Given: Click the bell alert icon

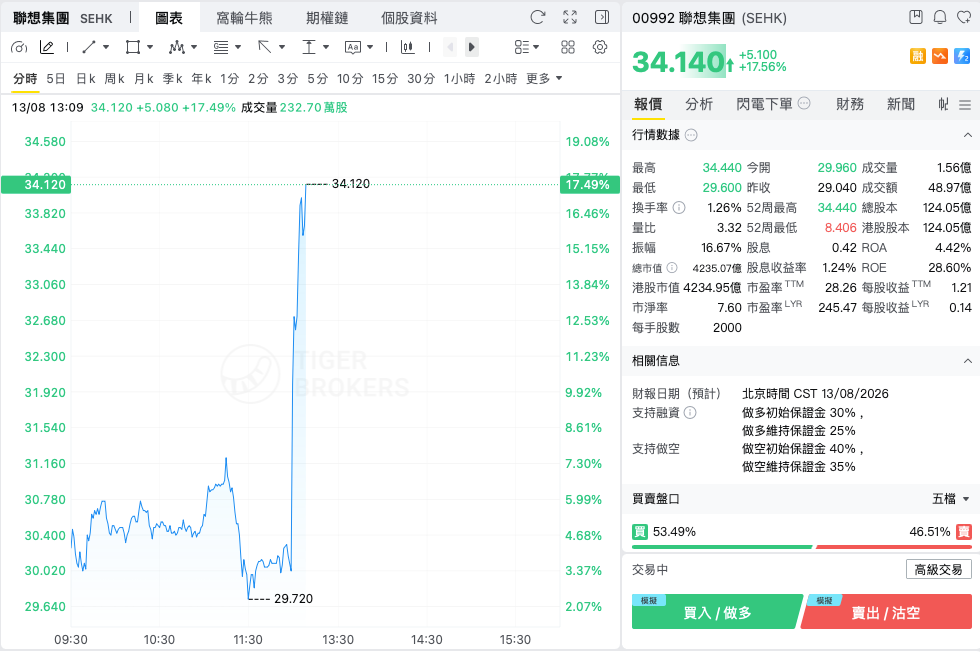Looking at the screenshot, I should click(940, 18).
